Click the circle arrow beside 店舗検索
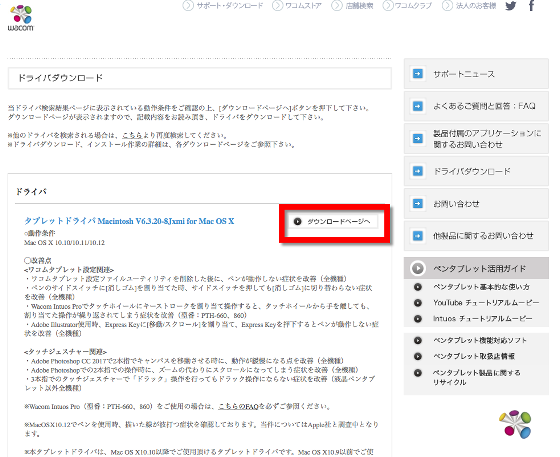 tap(336, 6)
